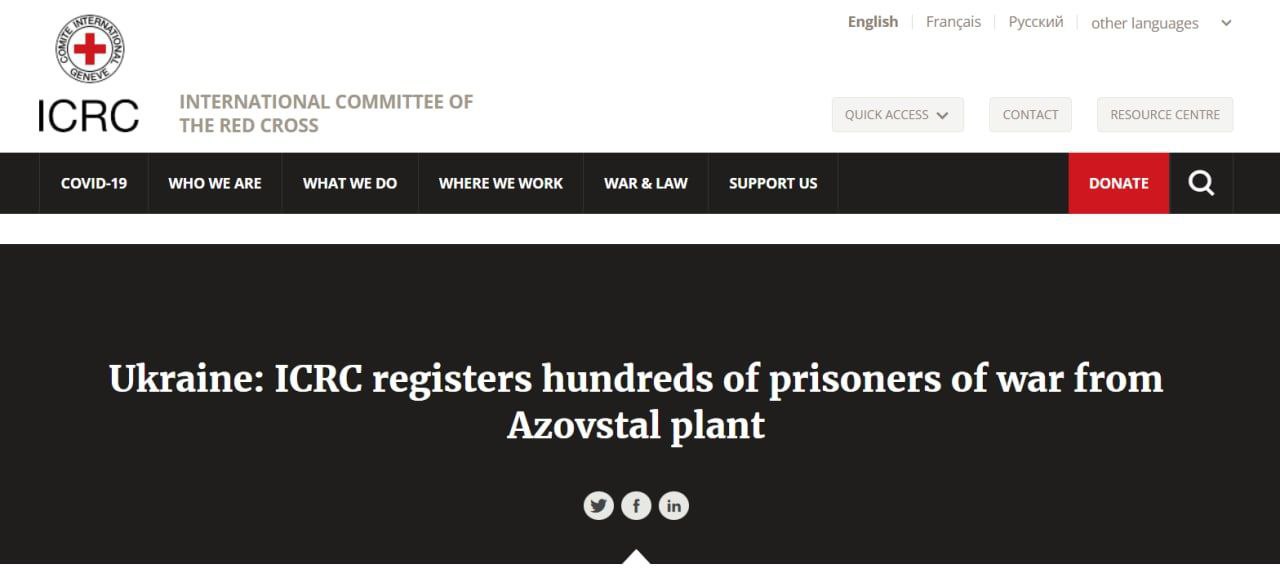Click the Contact button
This screenshot has height=573, width=1280.
click(x=1030, y=115)
